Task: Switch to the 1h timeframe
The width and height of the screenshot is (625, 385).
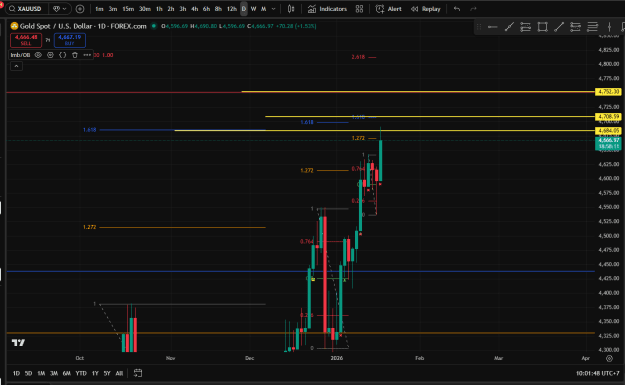Action: pyautogui.click(x=159, y=9)
